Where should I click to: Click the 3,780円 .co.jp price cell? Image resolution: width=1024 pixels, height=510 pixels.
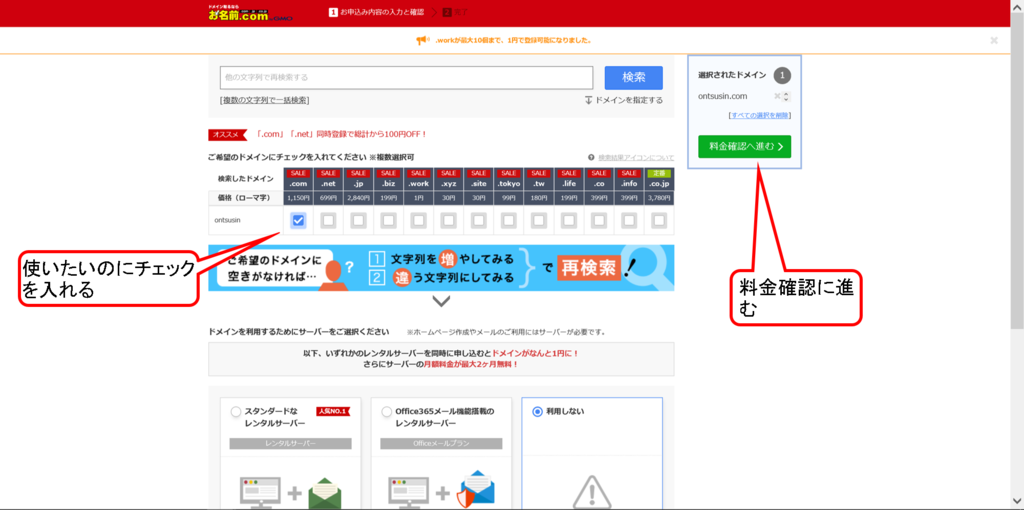tap(659, 198)
